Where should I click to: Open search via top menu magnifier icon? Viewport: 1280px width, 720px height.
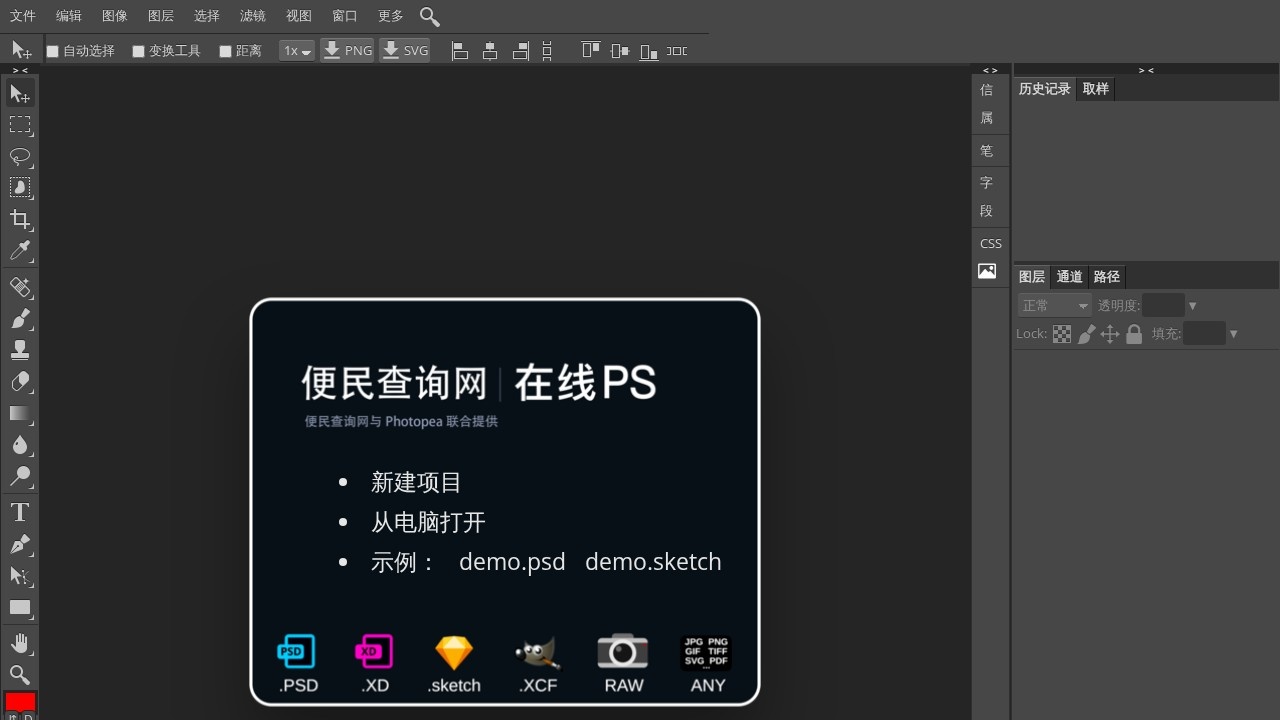coord(430,16)
